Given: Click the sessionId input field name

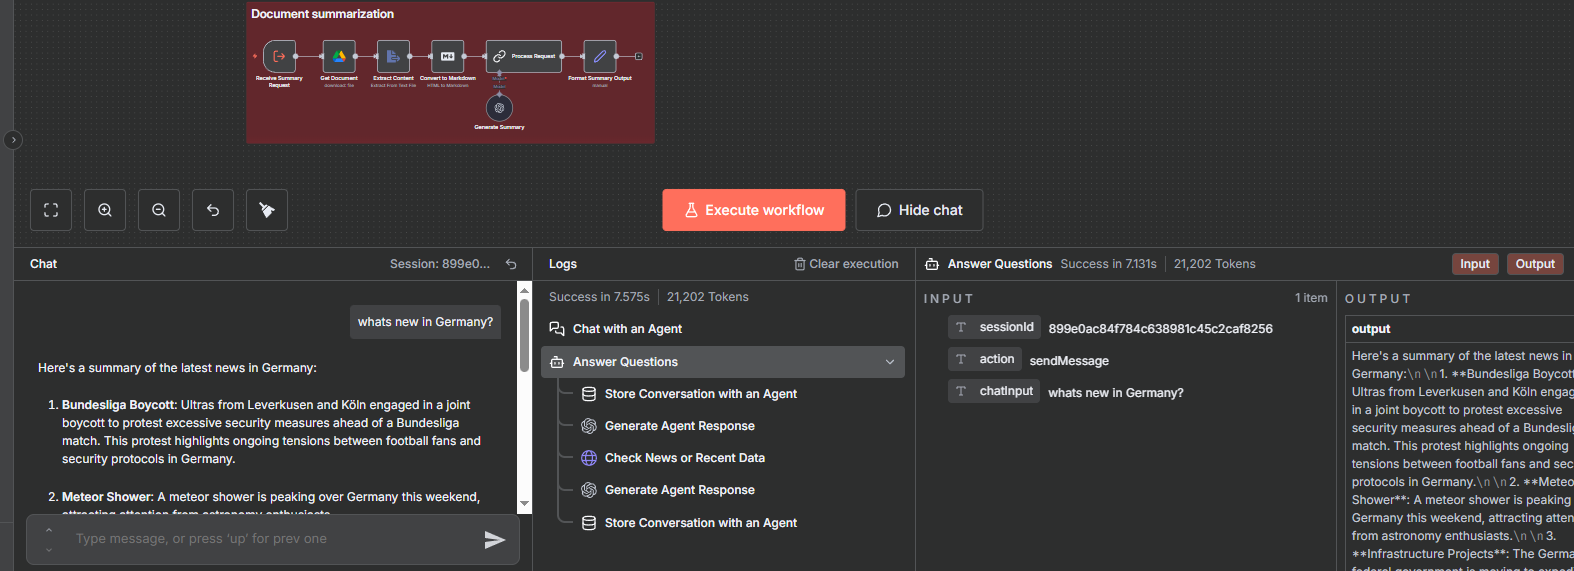Looking at the screenshot, I should tap(995, 327).
